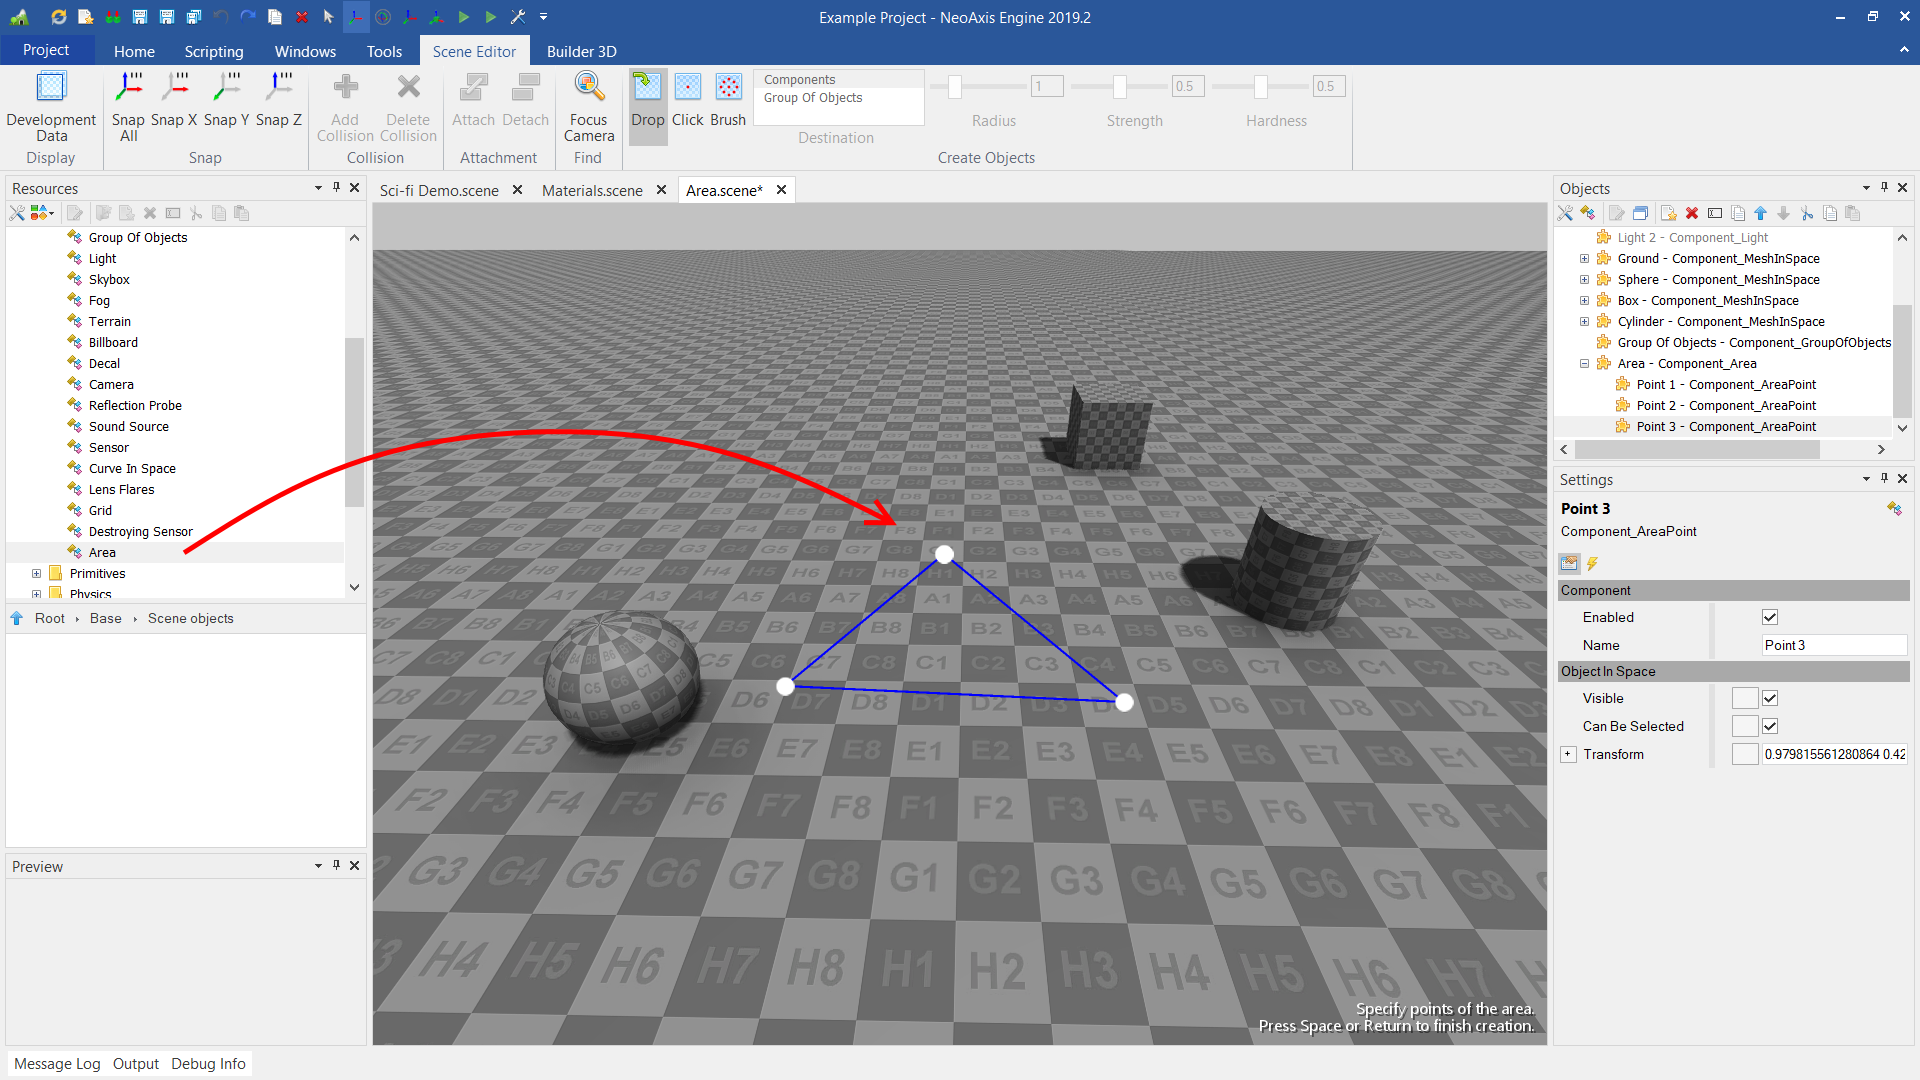Select the Brush creation mode
Screen dimensions: 1920x1080
click(x=728, y=88)
